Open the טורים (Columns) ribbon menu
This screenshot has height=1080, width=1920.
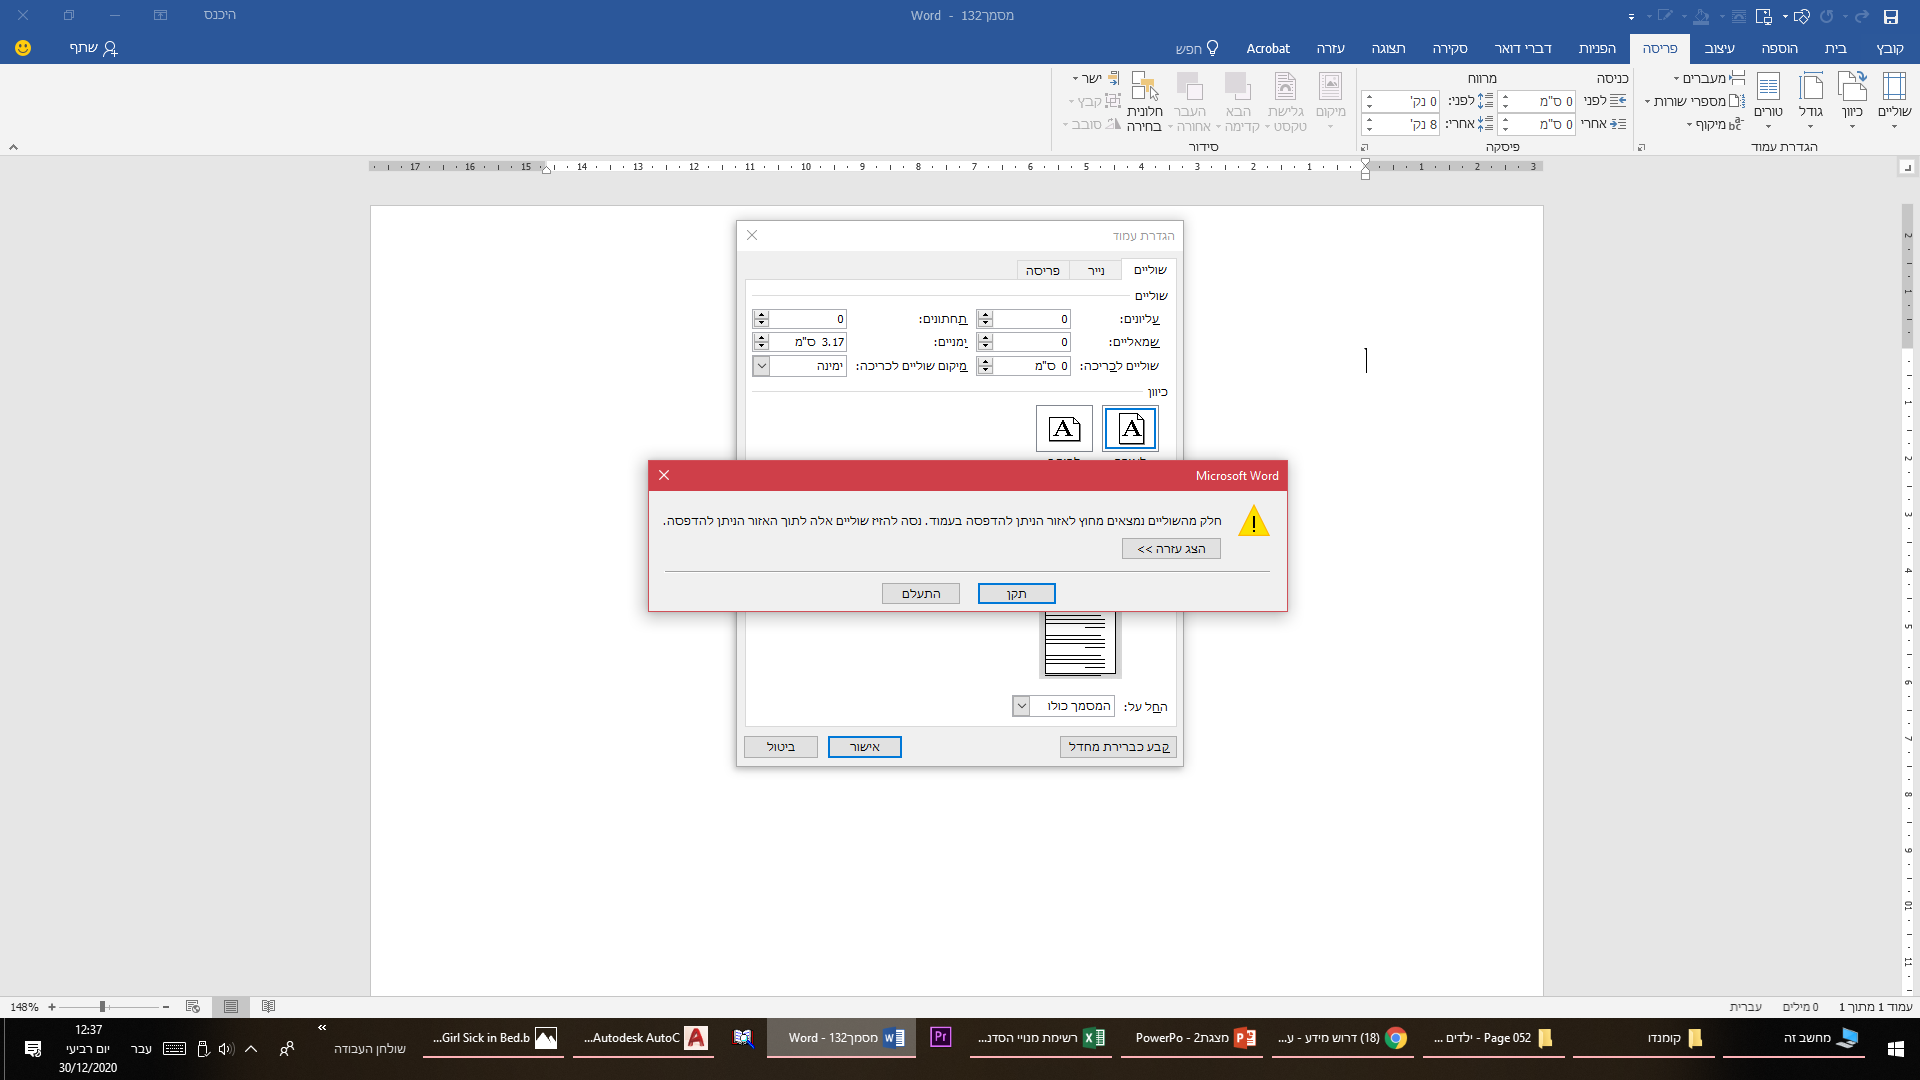(x=1768, y=100)
